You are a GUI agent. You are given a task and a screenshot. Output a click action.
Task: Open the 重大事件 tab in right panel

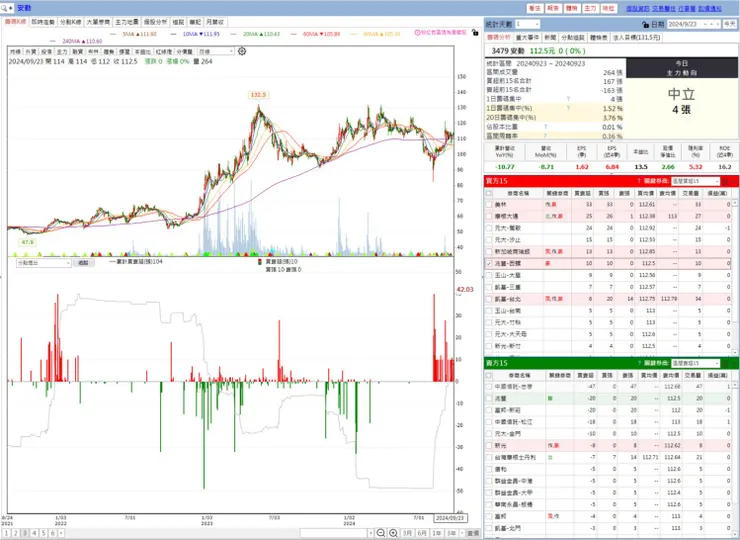(527, 37)
